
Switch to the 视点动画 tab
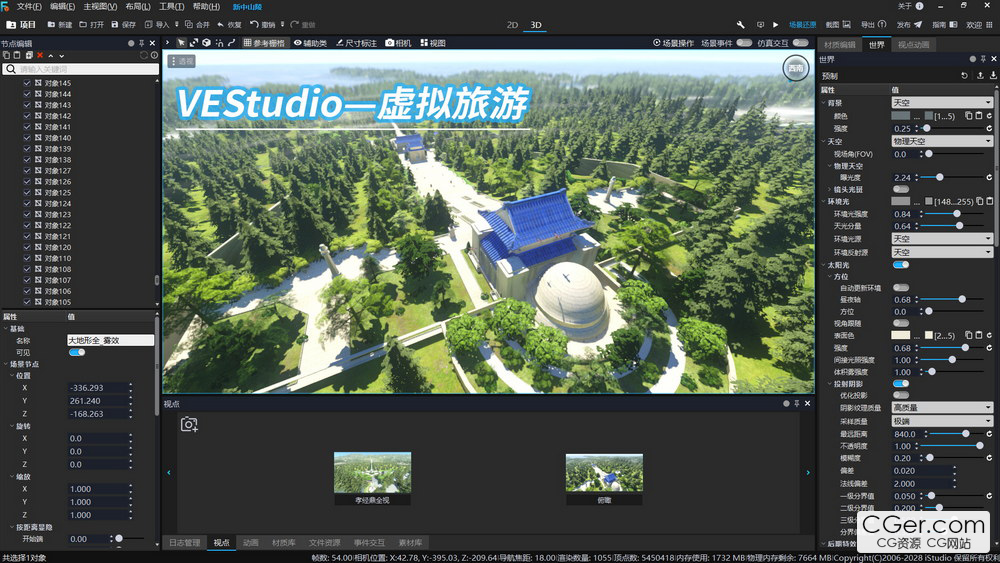913,45
